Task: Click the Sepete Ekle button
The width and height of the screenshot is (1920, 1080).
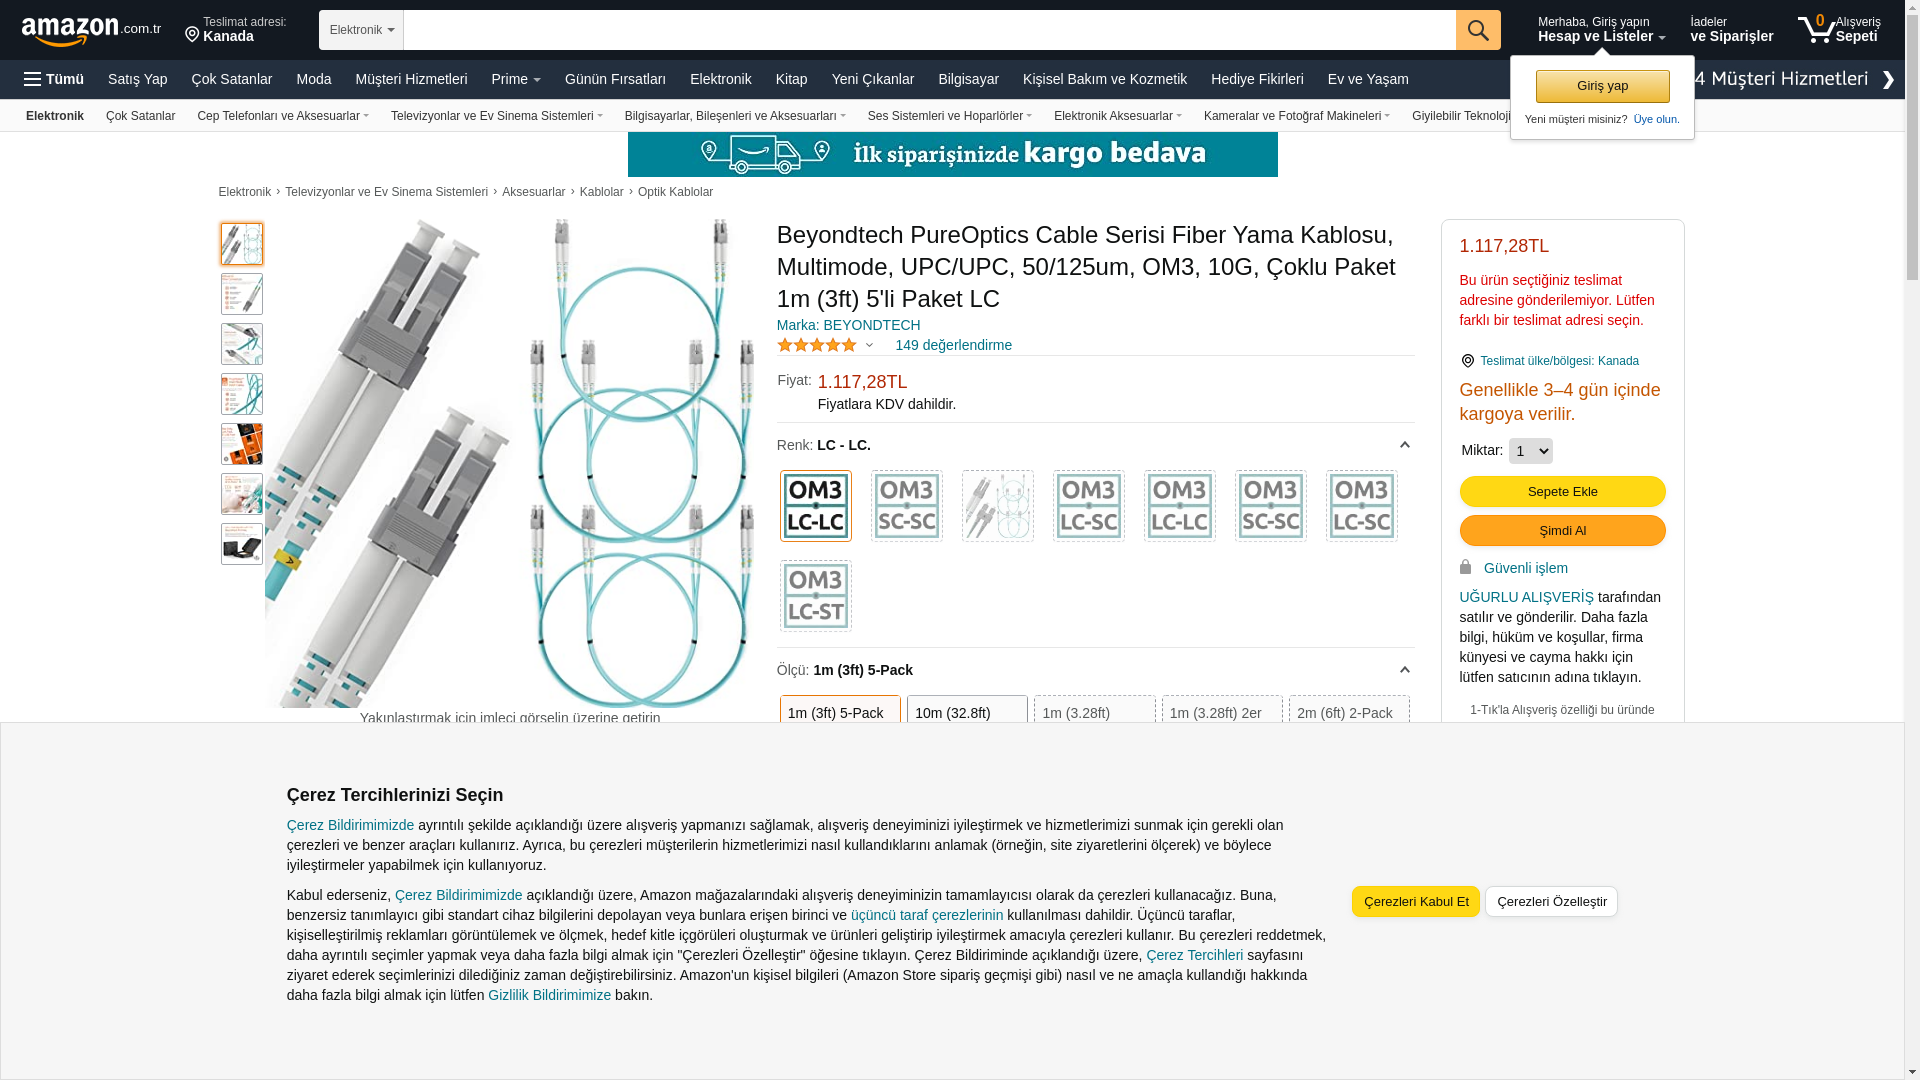Action: click(x=1562, y=491)
